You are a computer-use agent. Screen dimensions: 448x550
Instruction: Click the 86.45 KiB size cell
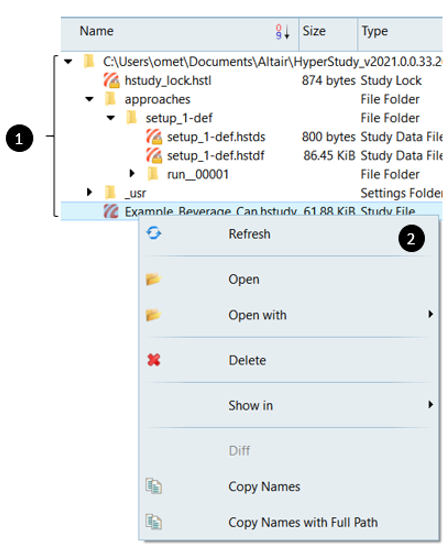[x=329, y=155]
